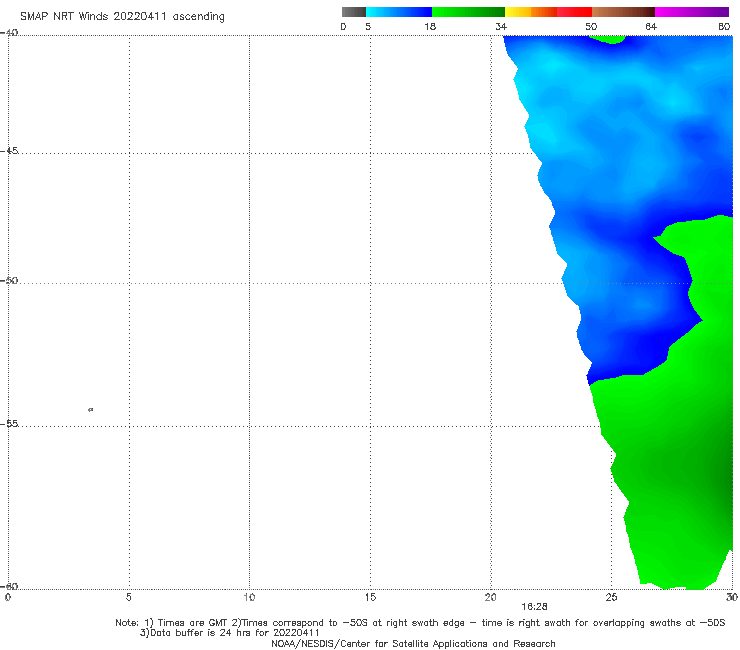Click the color bar label '18'

pyautogui.click(x=430, y=26)
